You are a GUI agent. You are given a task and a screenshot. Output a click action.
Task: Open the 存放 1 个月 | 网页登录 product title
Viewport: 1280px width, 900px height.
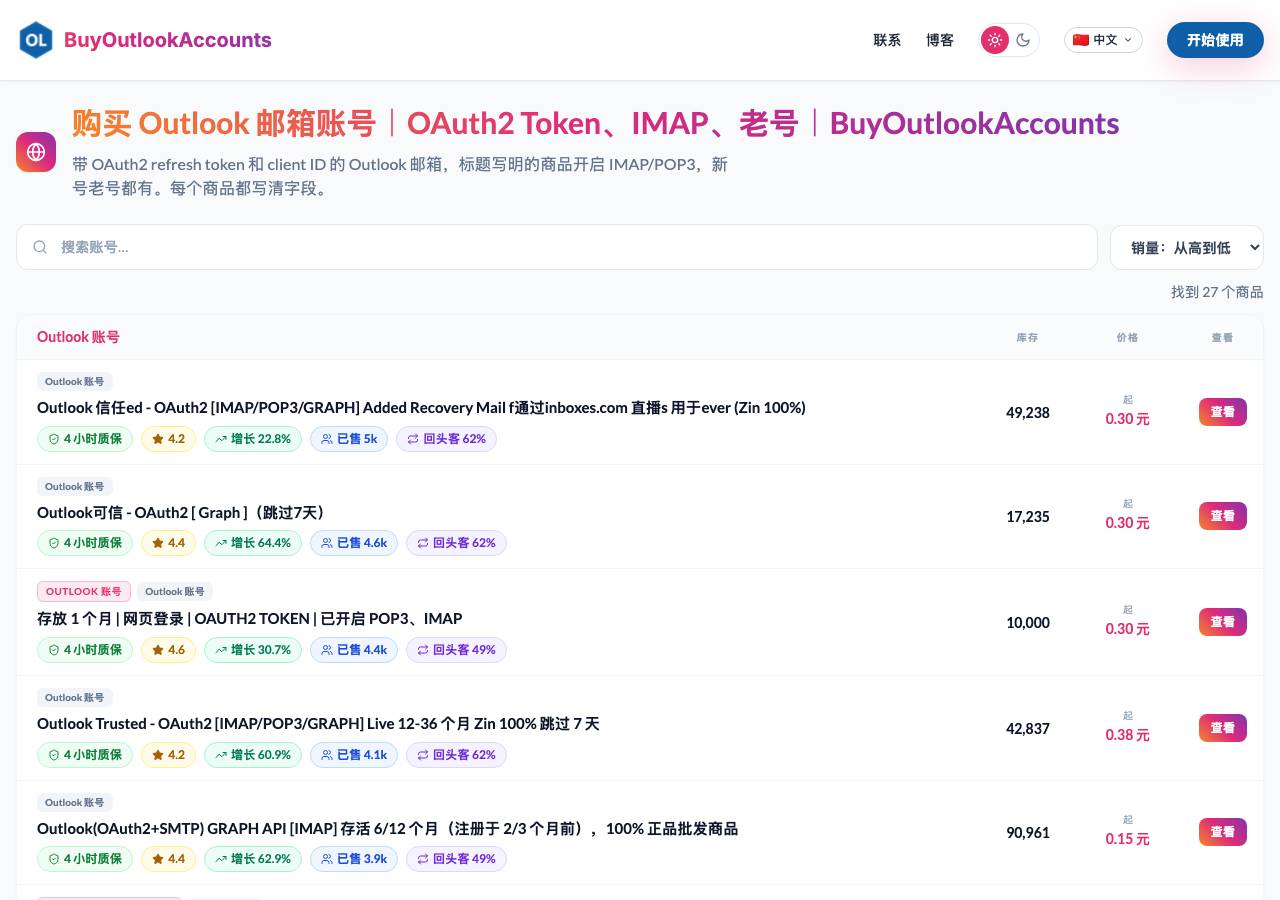[250, 619]
